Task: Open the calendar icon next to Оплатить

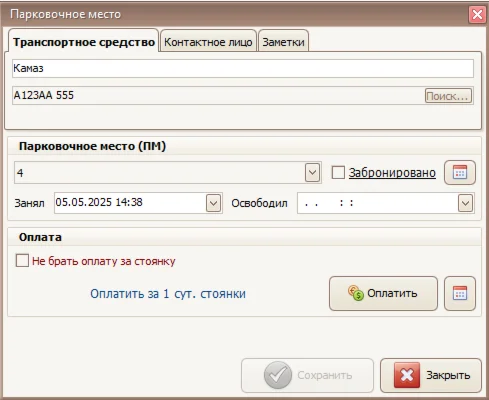Action: click(x=460, y=293)
